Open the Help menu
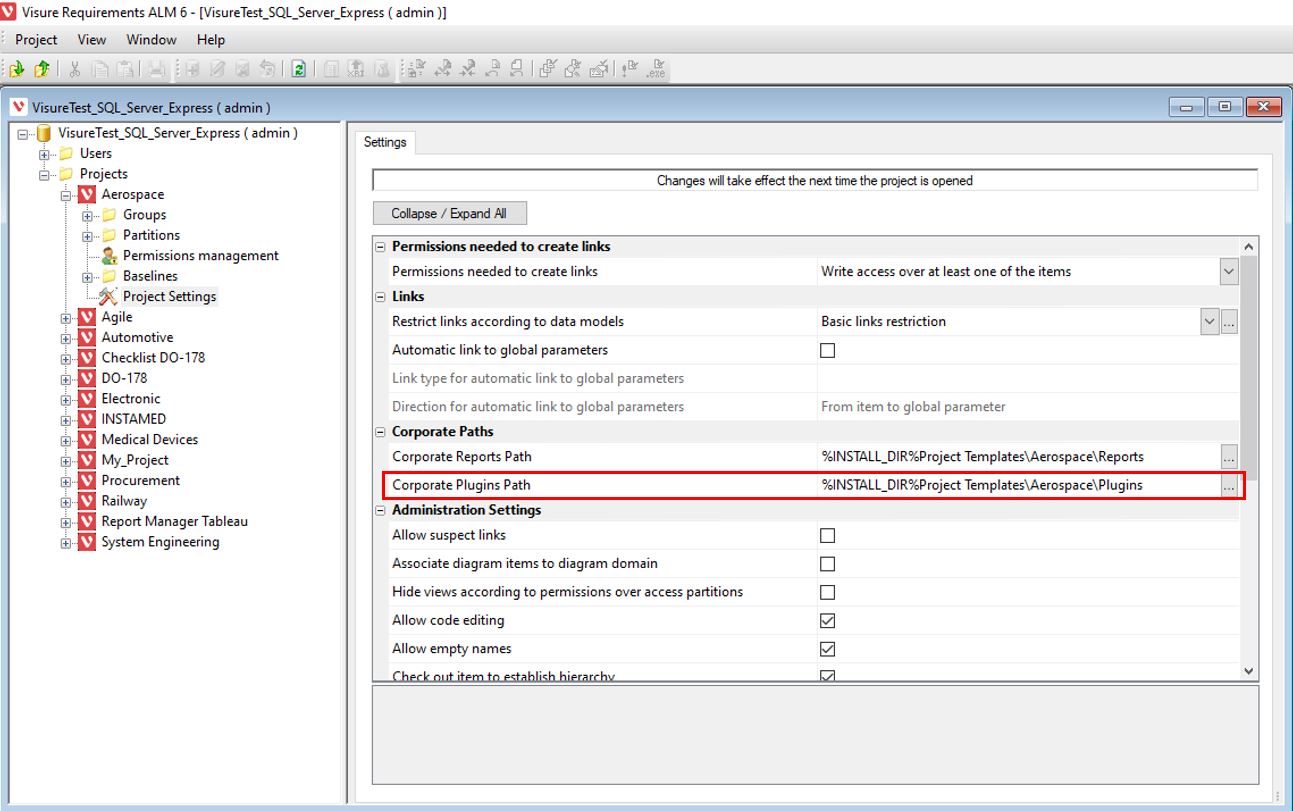1293x811 pixels. (211, 40)
